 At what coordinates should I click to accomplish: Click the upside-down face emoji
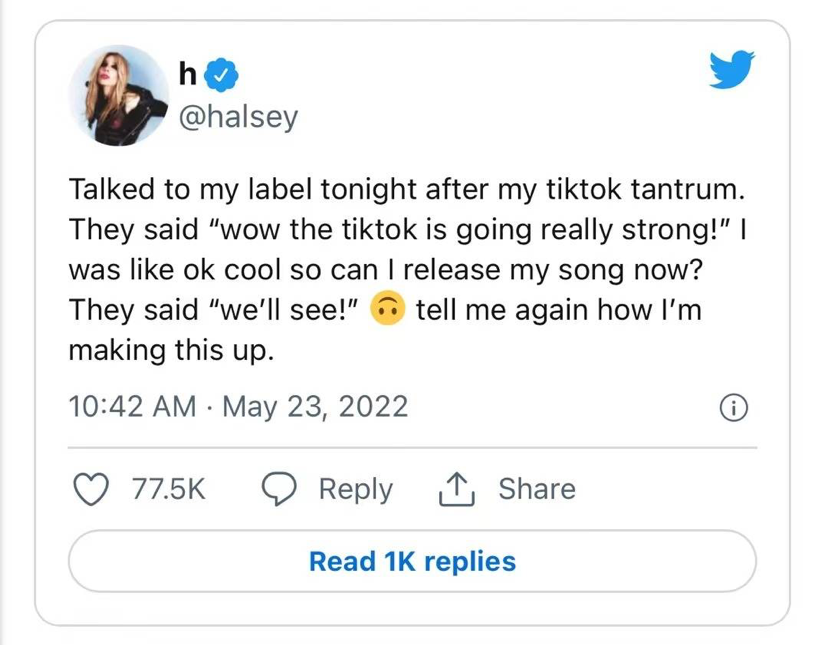387,310
